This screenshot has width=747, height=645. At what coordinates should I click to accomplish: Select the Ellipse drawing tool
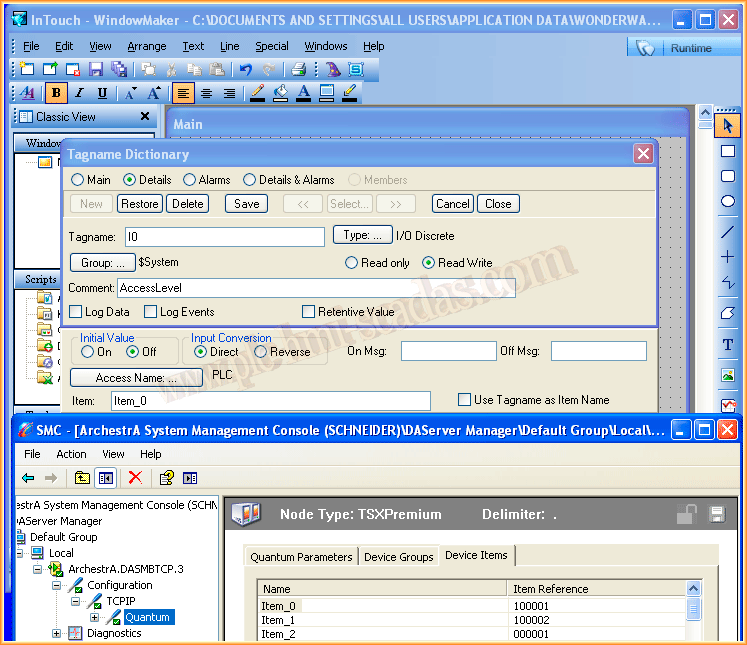tap(728, 201)
